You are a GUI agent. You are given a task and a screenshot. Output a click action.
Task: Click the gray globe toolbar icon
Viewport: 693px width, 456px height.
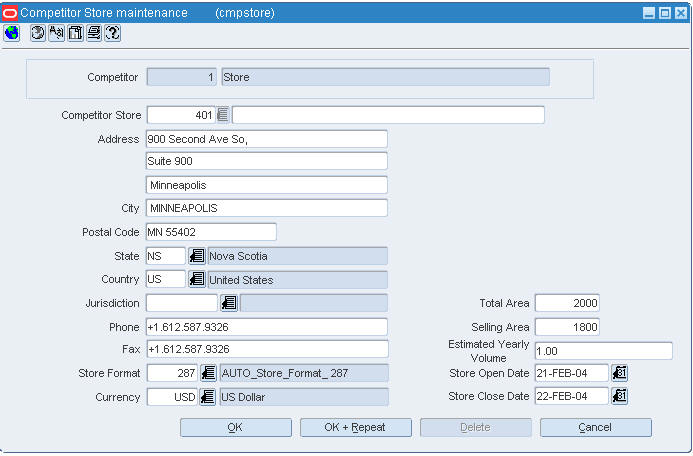point(38,33)
